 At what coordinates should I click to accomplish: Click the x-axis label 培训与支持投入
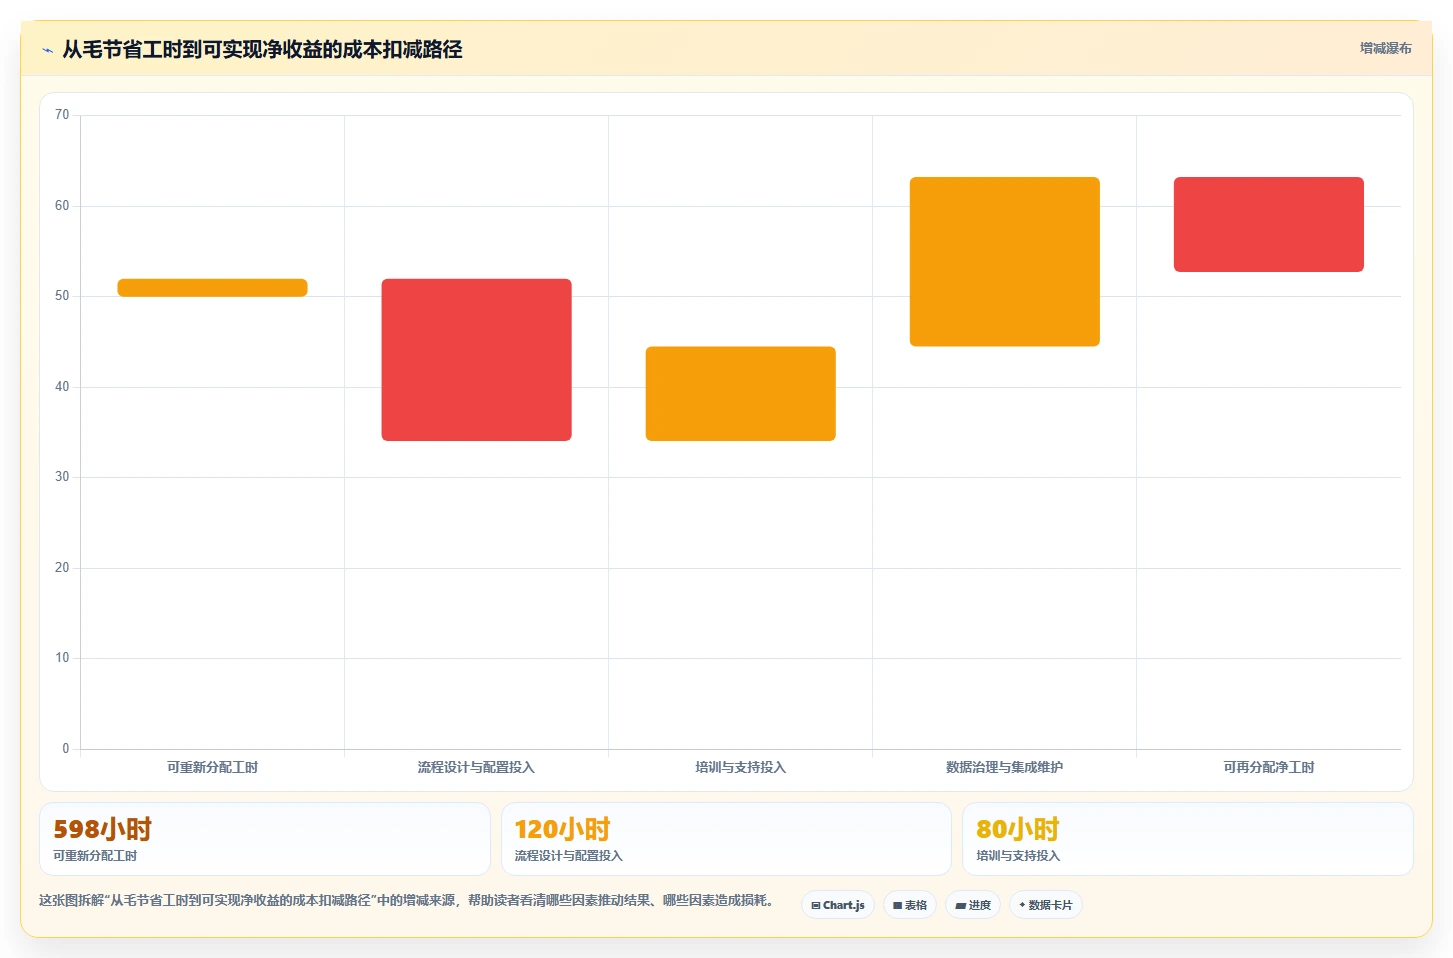(740, 767)
